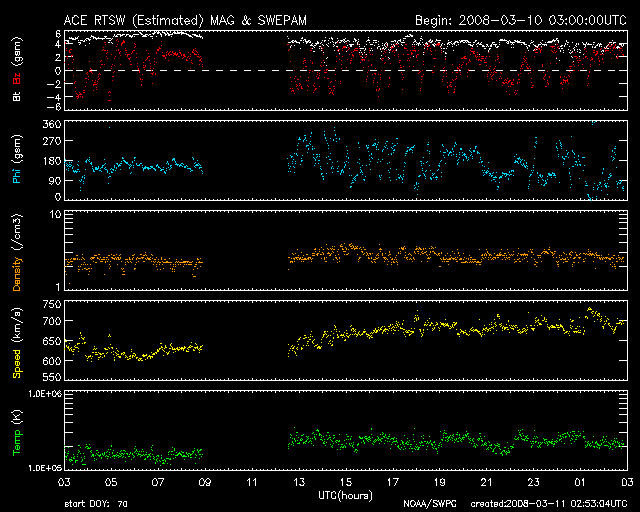Click the 11 hour tick in data gap
The width and height of the screenshot is (640, 512).
[254, 483]
